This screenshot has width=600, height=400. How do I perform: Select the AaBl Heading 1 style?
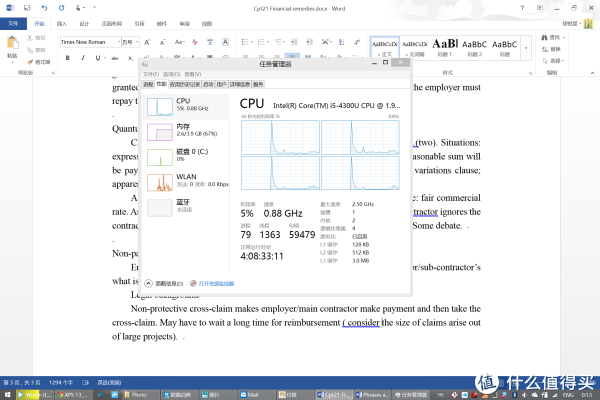(445, 48)
